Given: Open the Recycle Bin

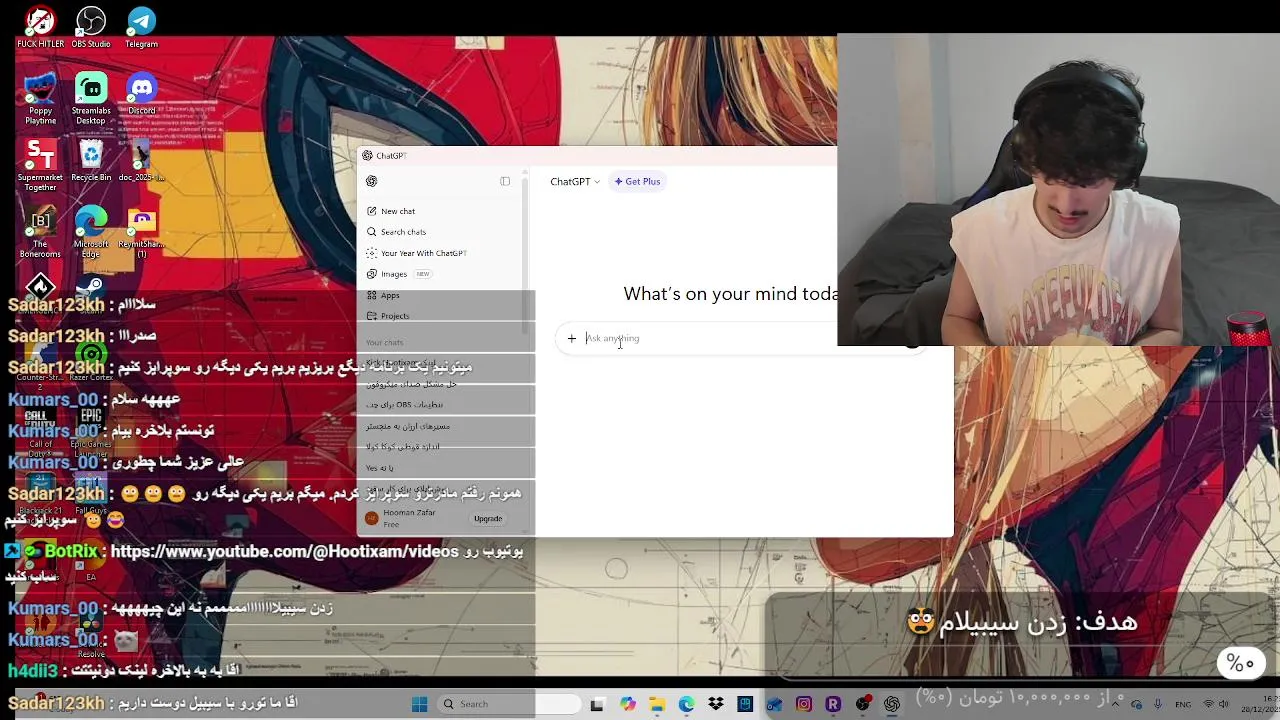Looking at the screenshot, I should [x=91, y=160].
